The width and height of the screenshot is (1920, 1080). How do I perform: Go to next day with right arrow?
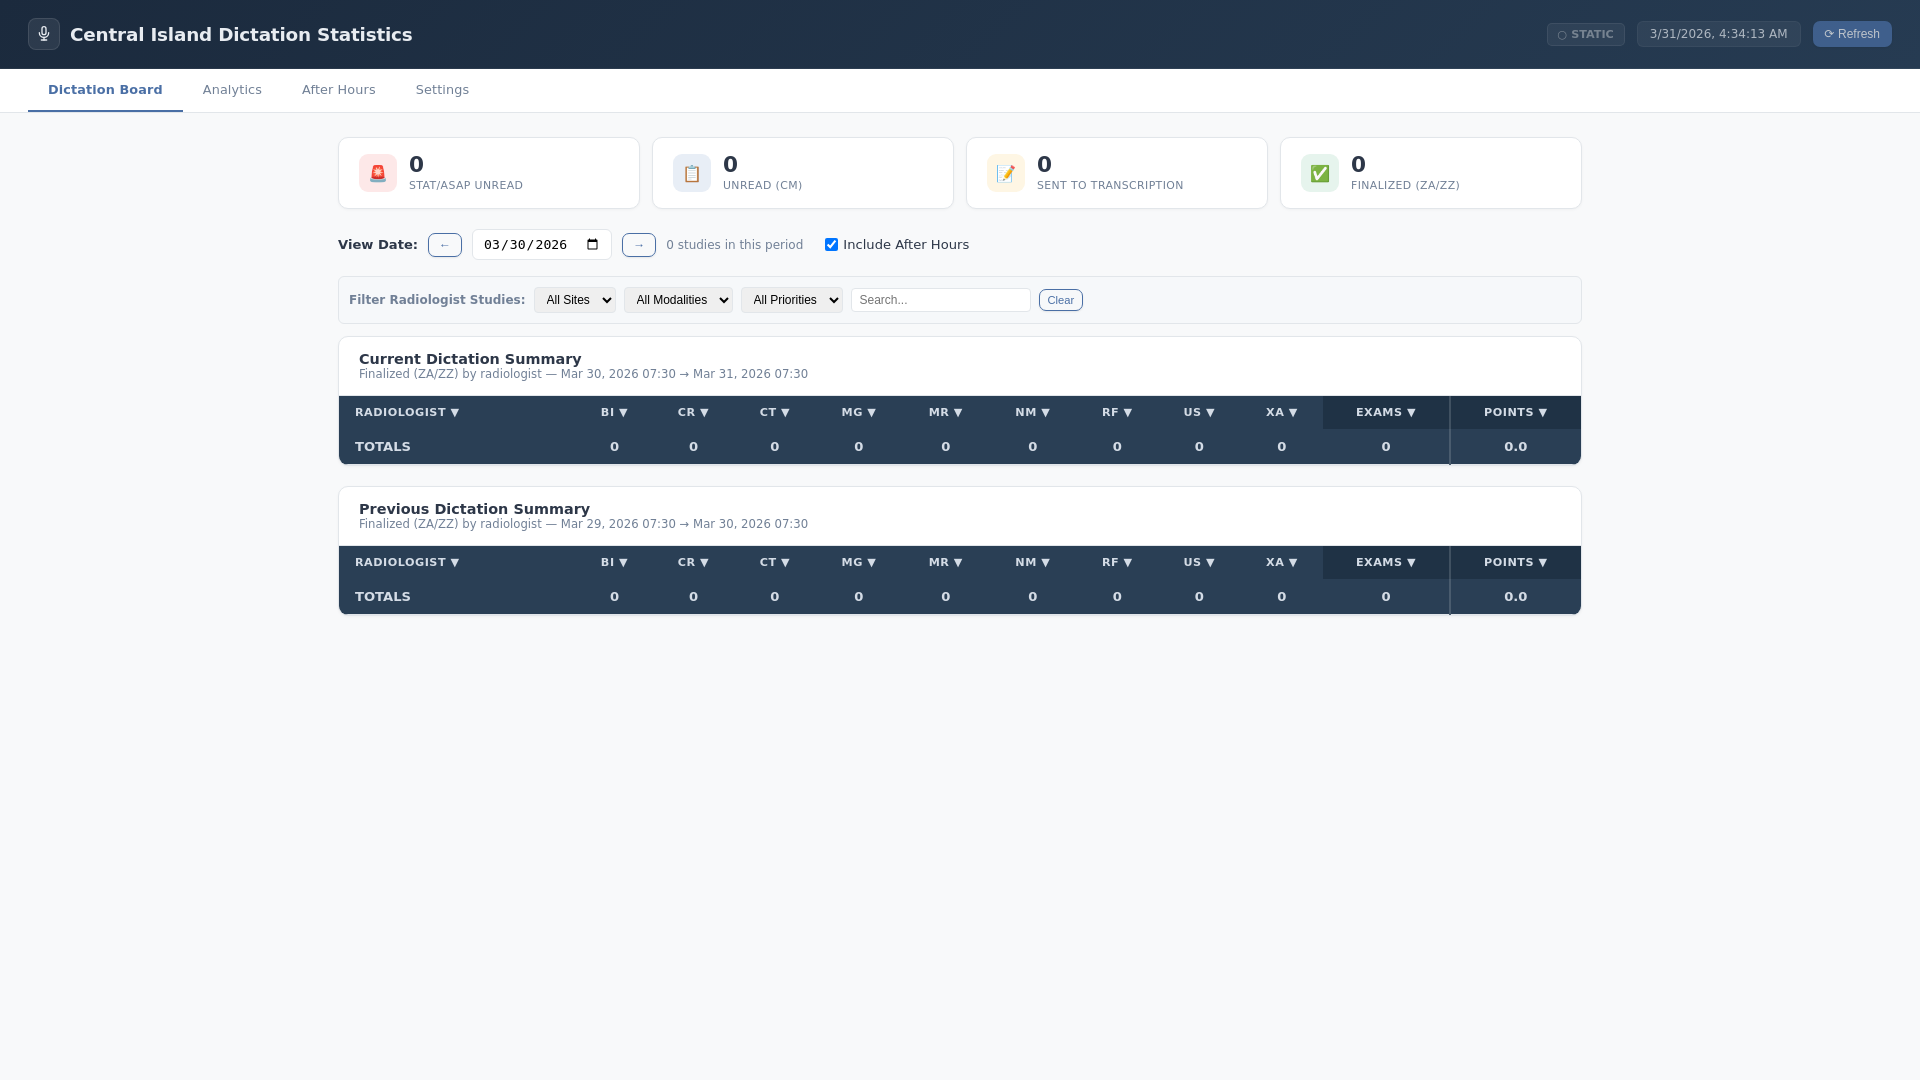point(639,245)
